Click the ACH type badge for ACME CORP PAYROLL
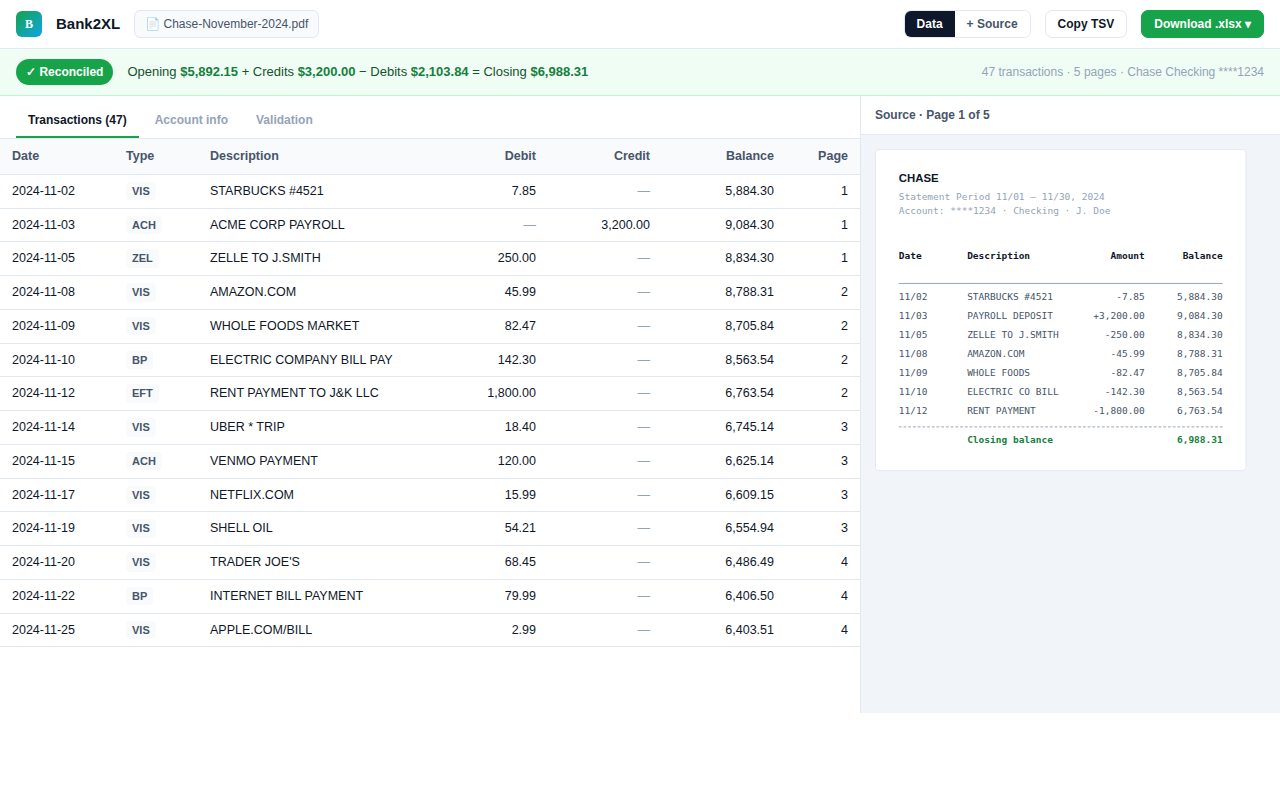1280x800 pixels. (144, 225)
